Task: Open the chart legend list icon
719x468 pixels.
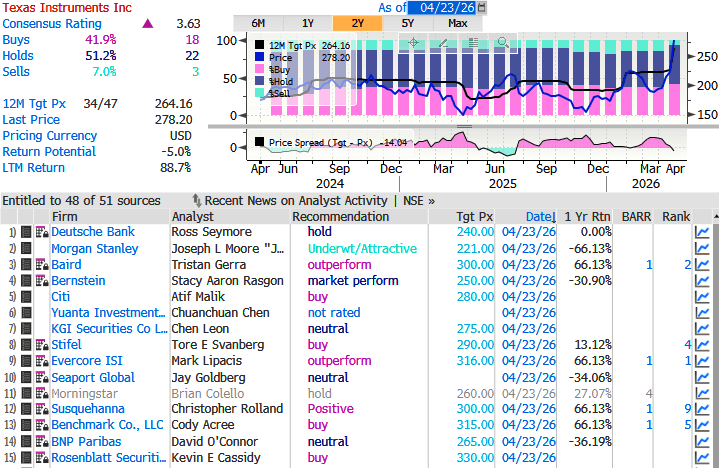Action: [x=473, y=43]
